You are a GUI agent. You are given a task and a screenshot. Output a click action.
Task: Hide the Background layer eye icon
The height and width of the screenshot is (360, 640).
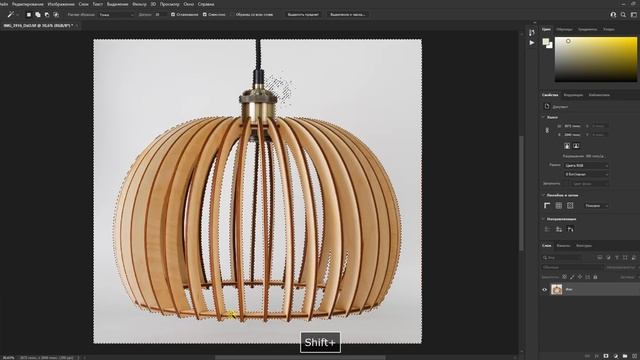click(544, 290)
